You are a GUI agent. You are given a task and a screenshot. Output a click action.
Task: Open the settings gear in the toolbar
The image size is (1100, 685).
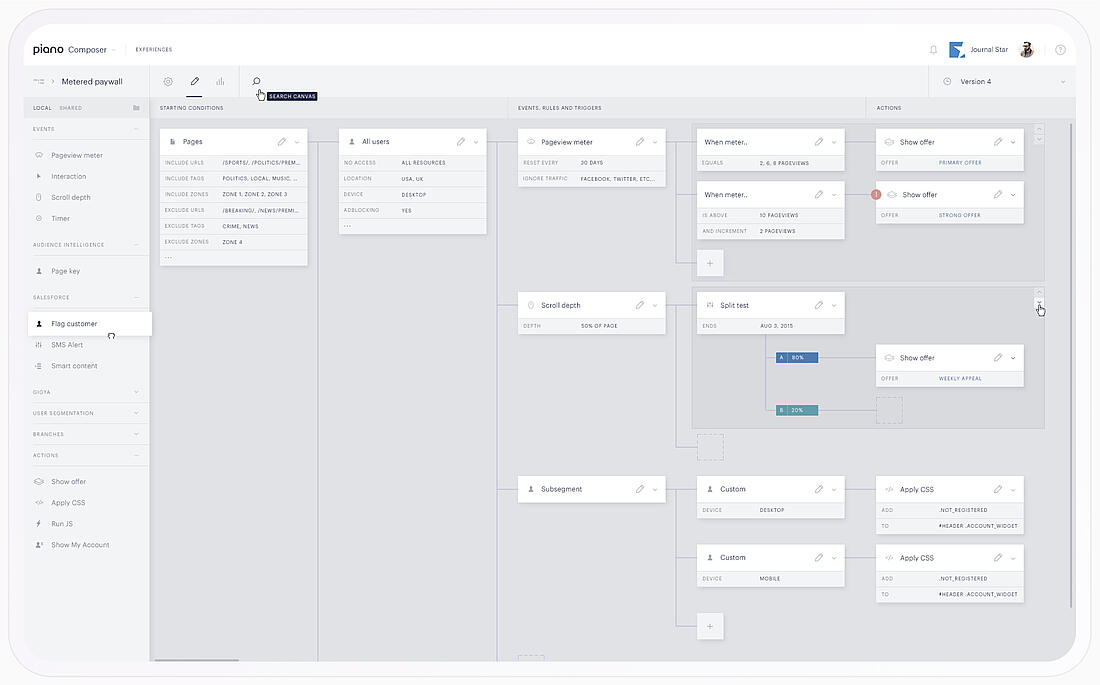(168, 81)
